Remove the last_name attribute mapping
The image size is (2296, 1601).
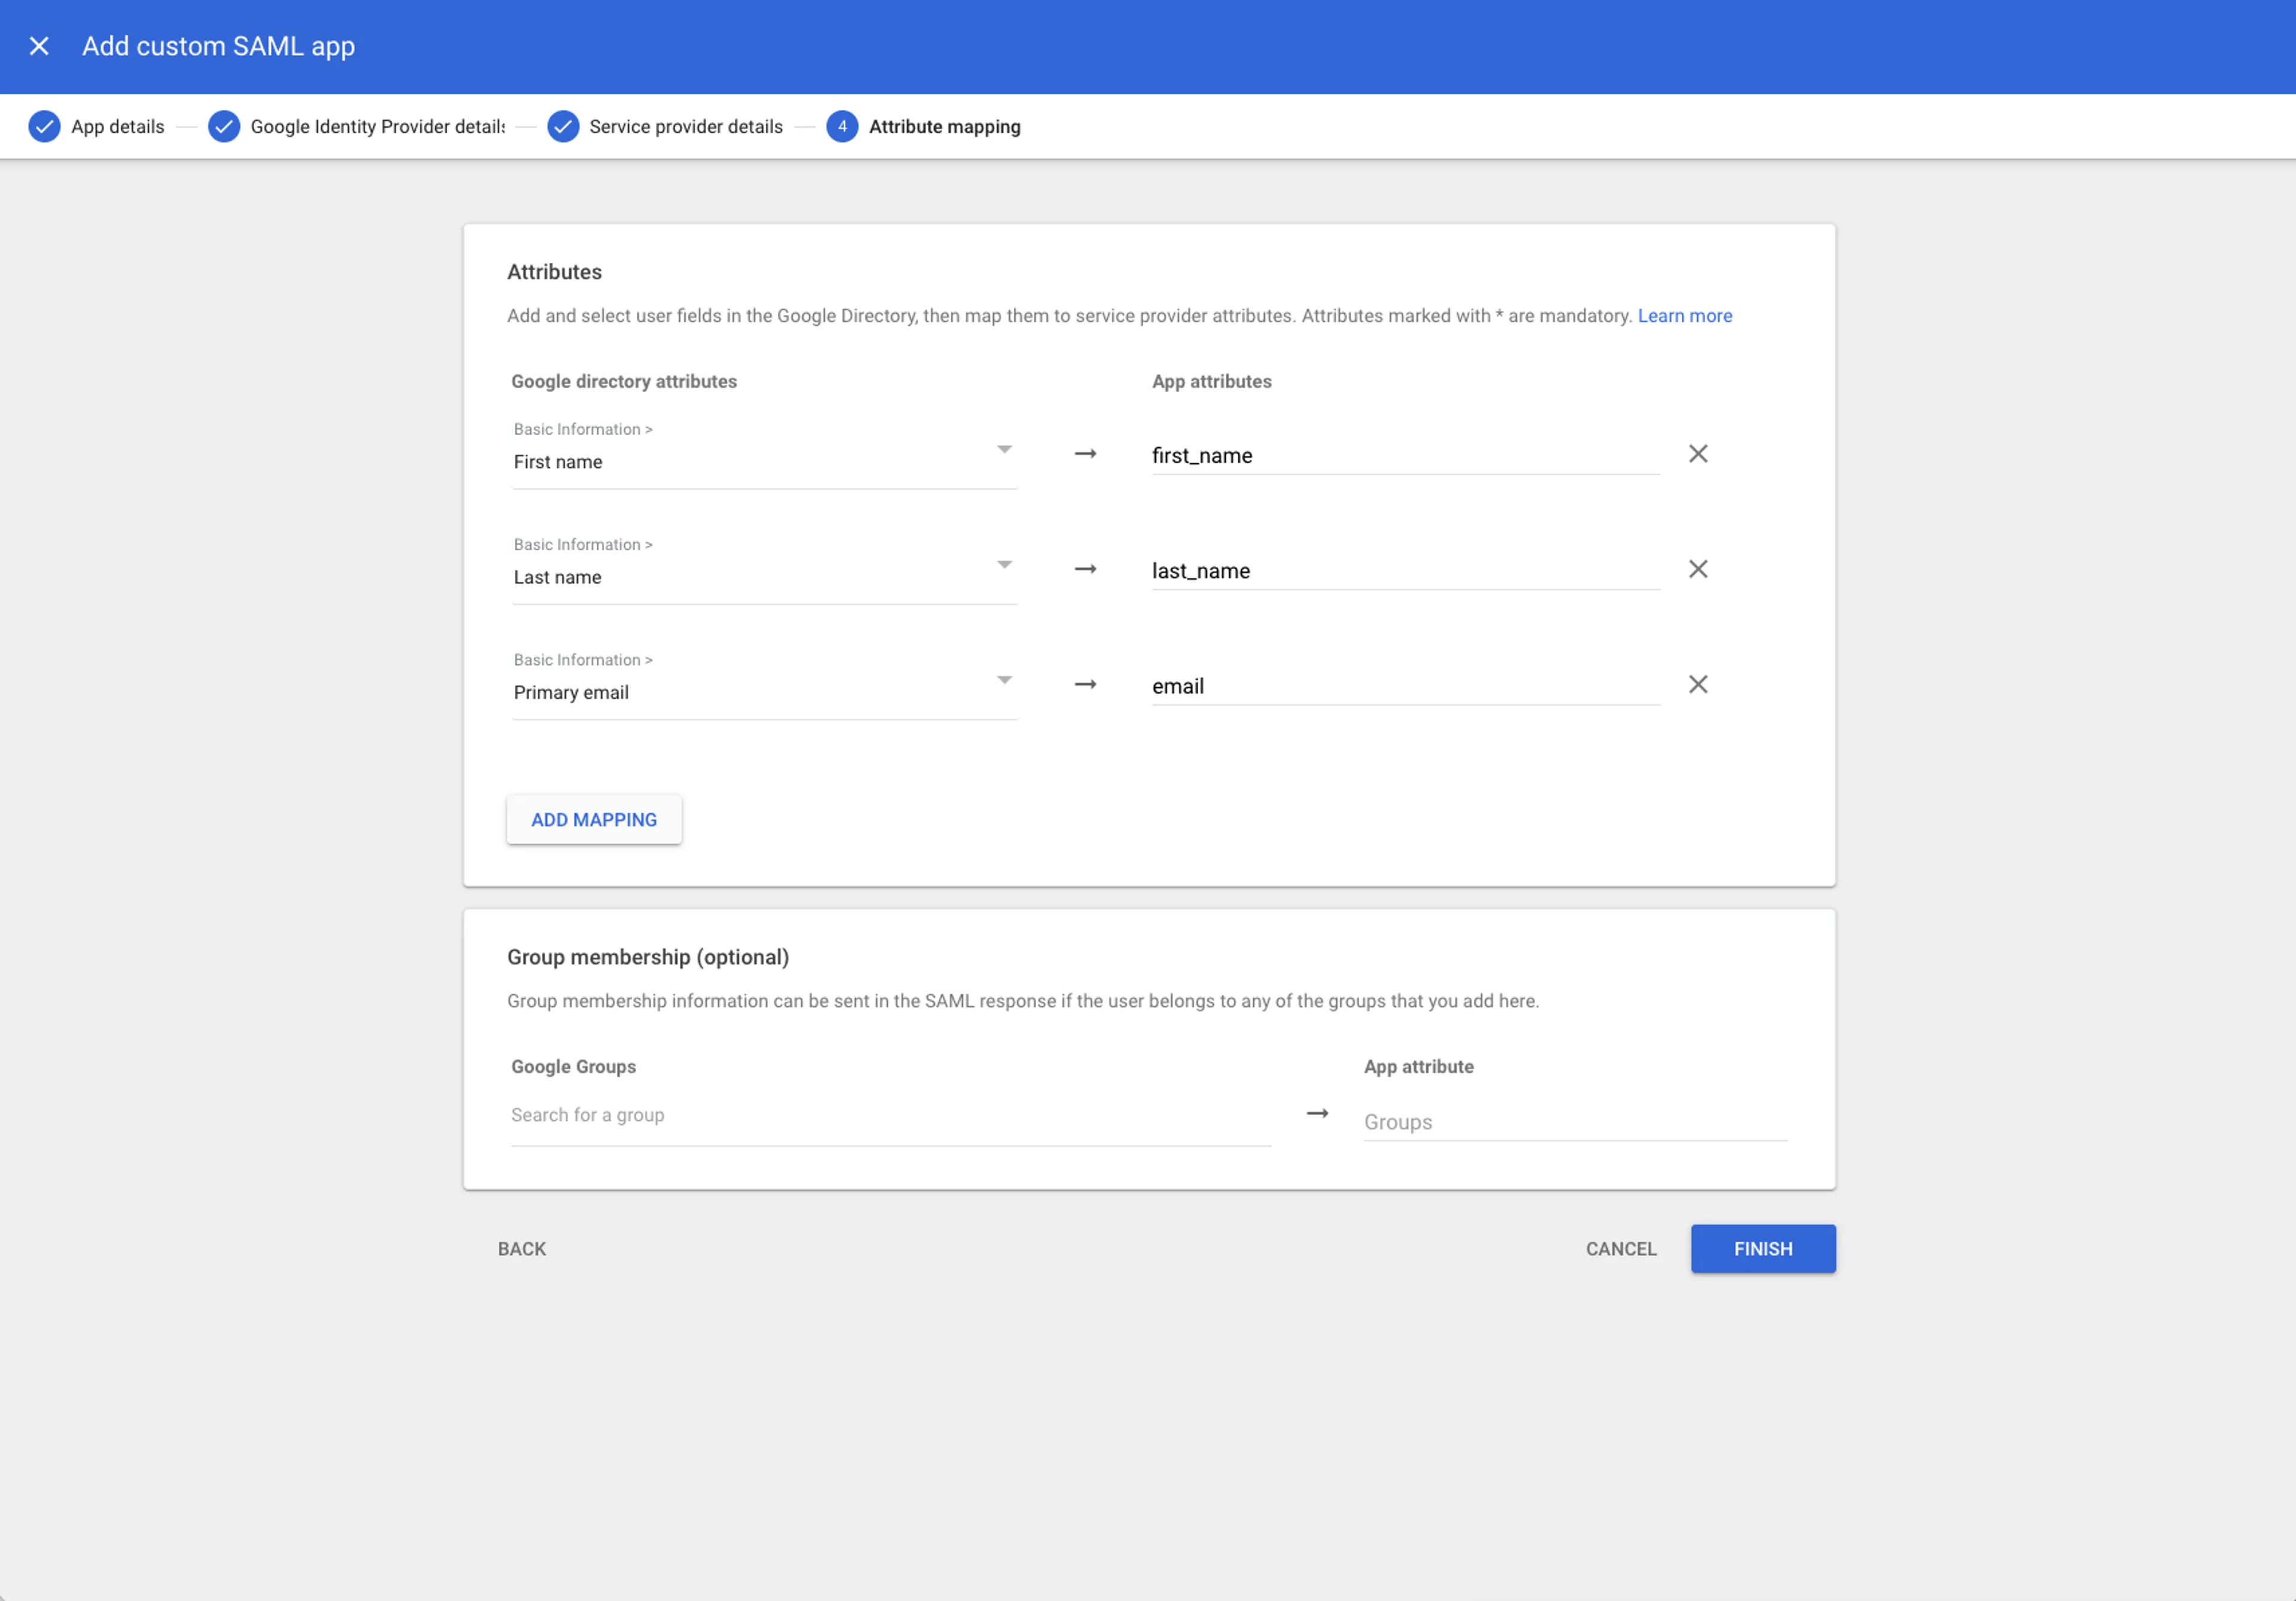coord(1697,569)
